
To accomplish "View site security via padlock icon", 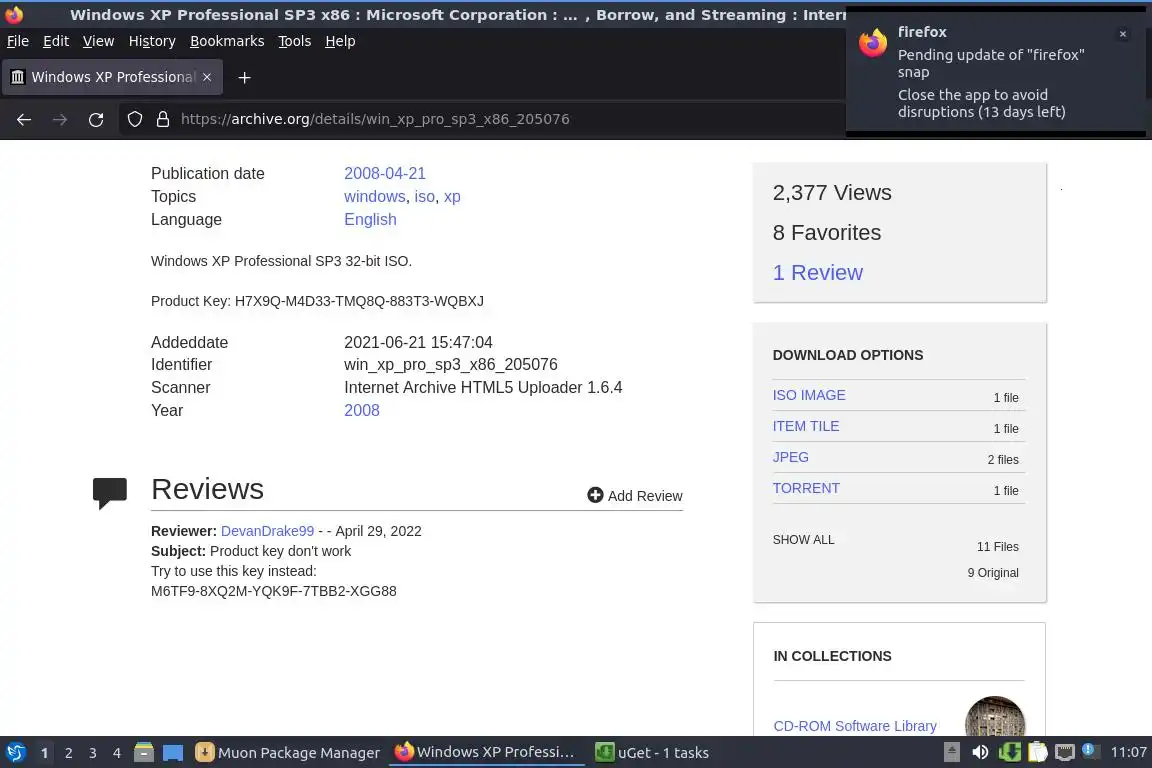I will (163, 119).
